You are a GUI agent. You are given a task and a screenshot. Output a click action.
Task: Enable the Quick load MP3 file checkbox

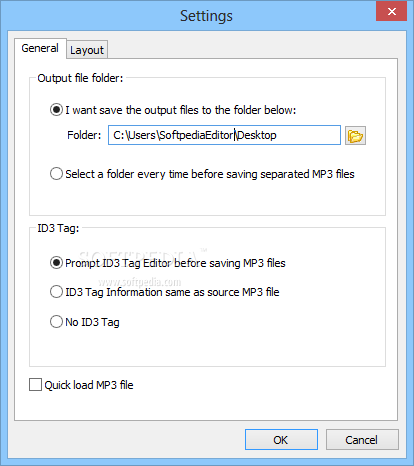[35, 384]
